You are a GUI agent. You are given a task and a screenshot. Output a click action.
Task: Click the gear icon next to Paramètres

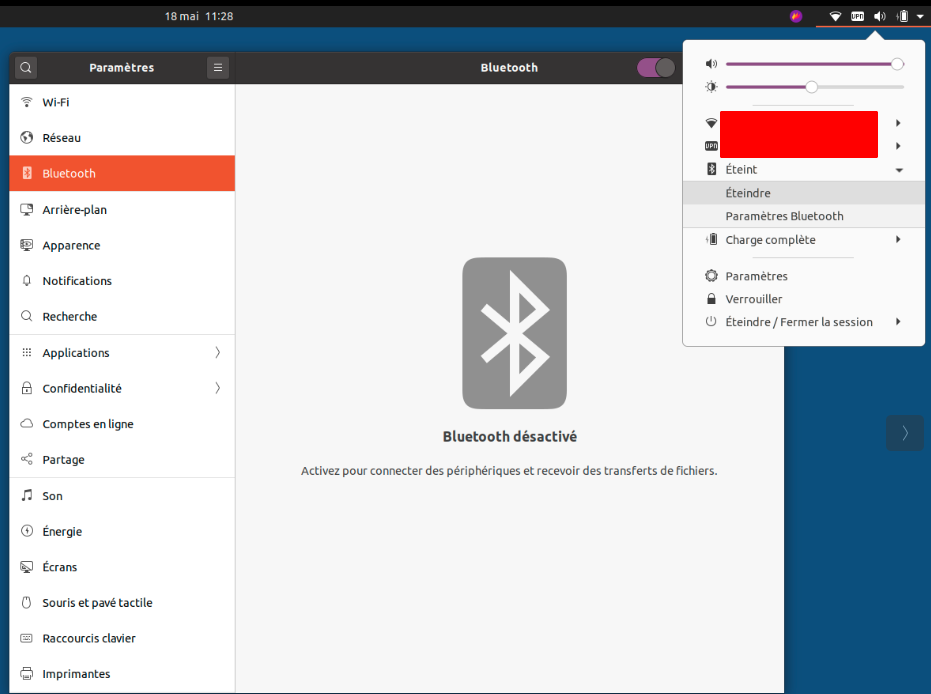click(x=711, y=276)
